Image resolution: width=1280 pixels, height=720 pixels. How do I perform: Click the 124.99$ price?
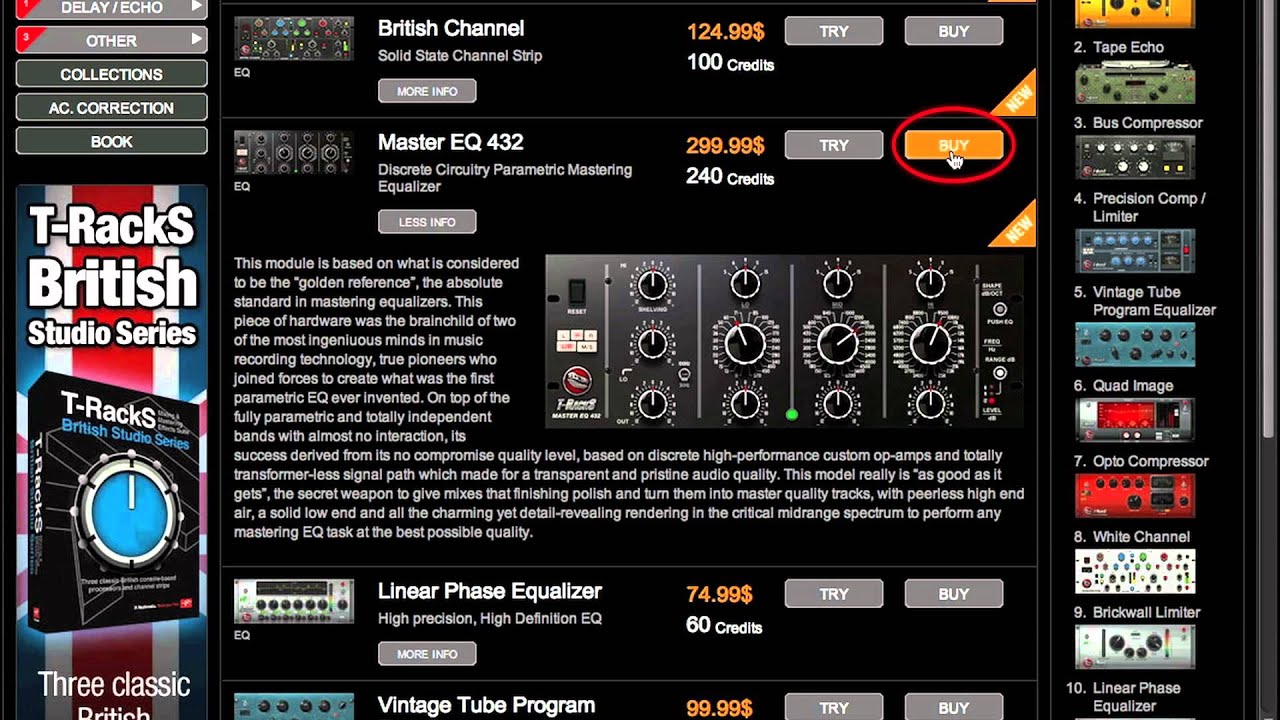[725, 31]
